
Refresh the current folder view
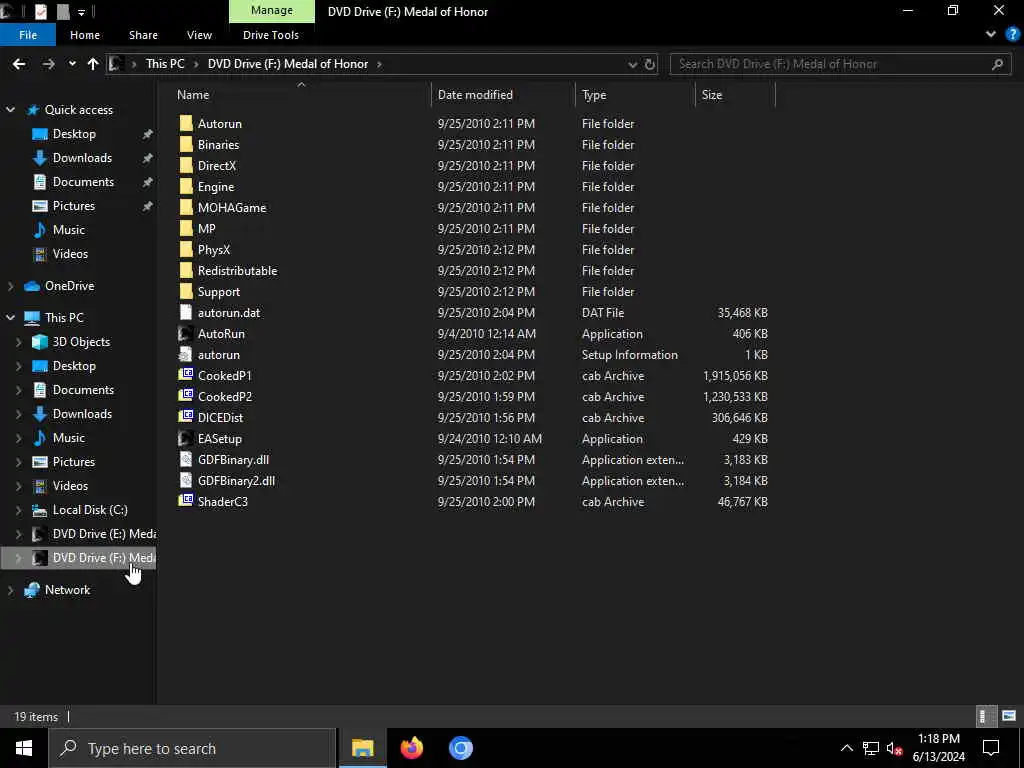pos(650,64)
